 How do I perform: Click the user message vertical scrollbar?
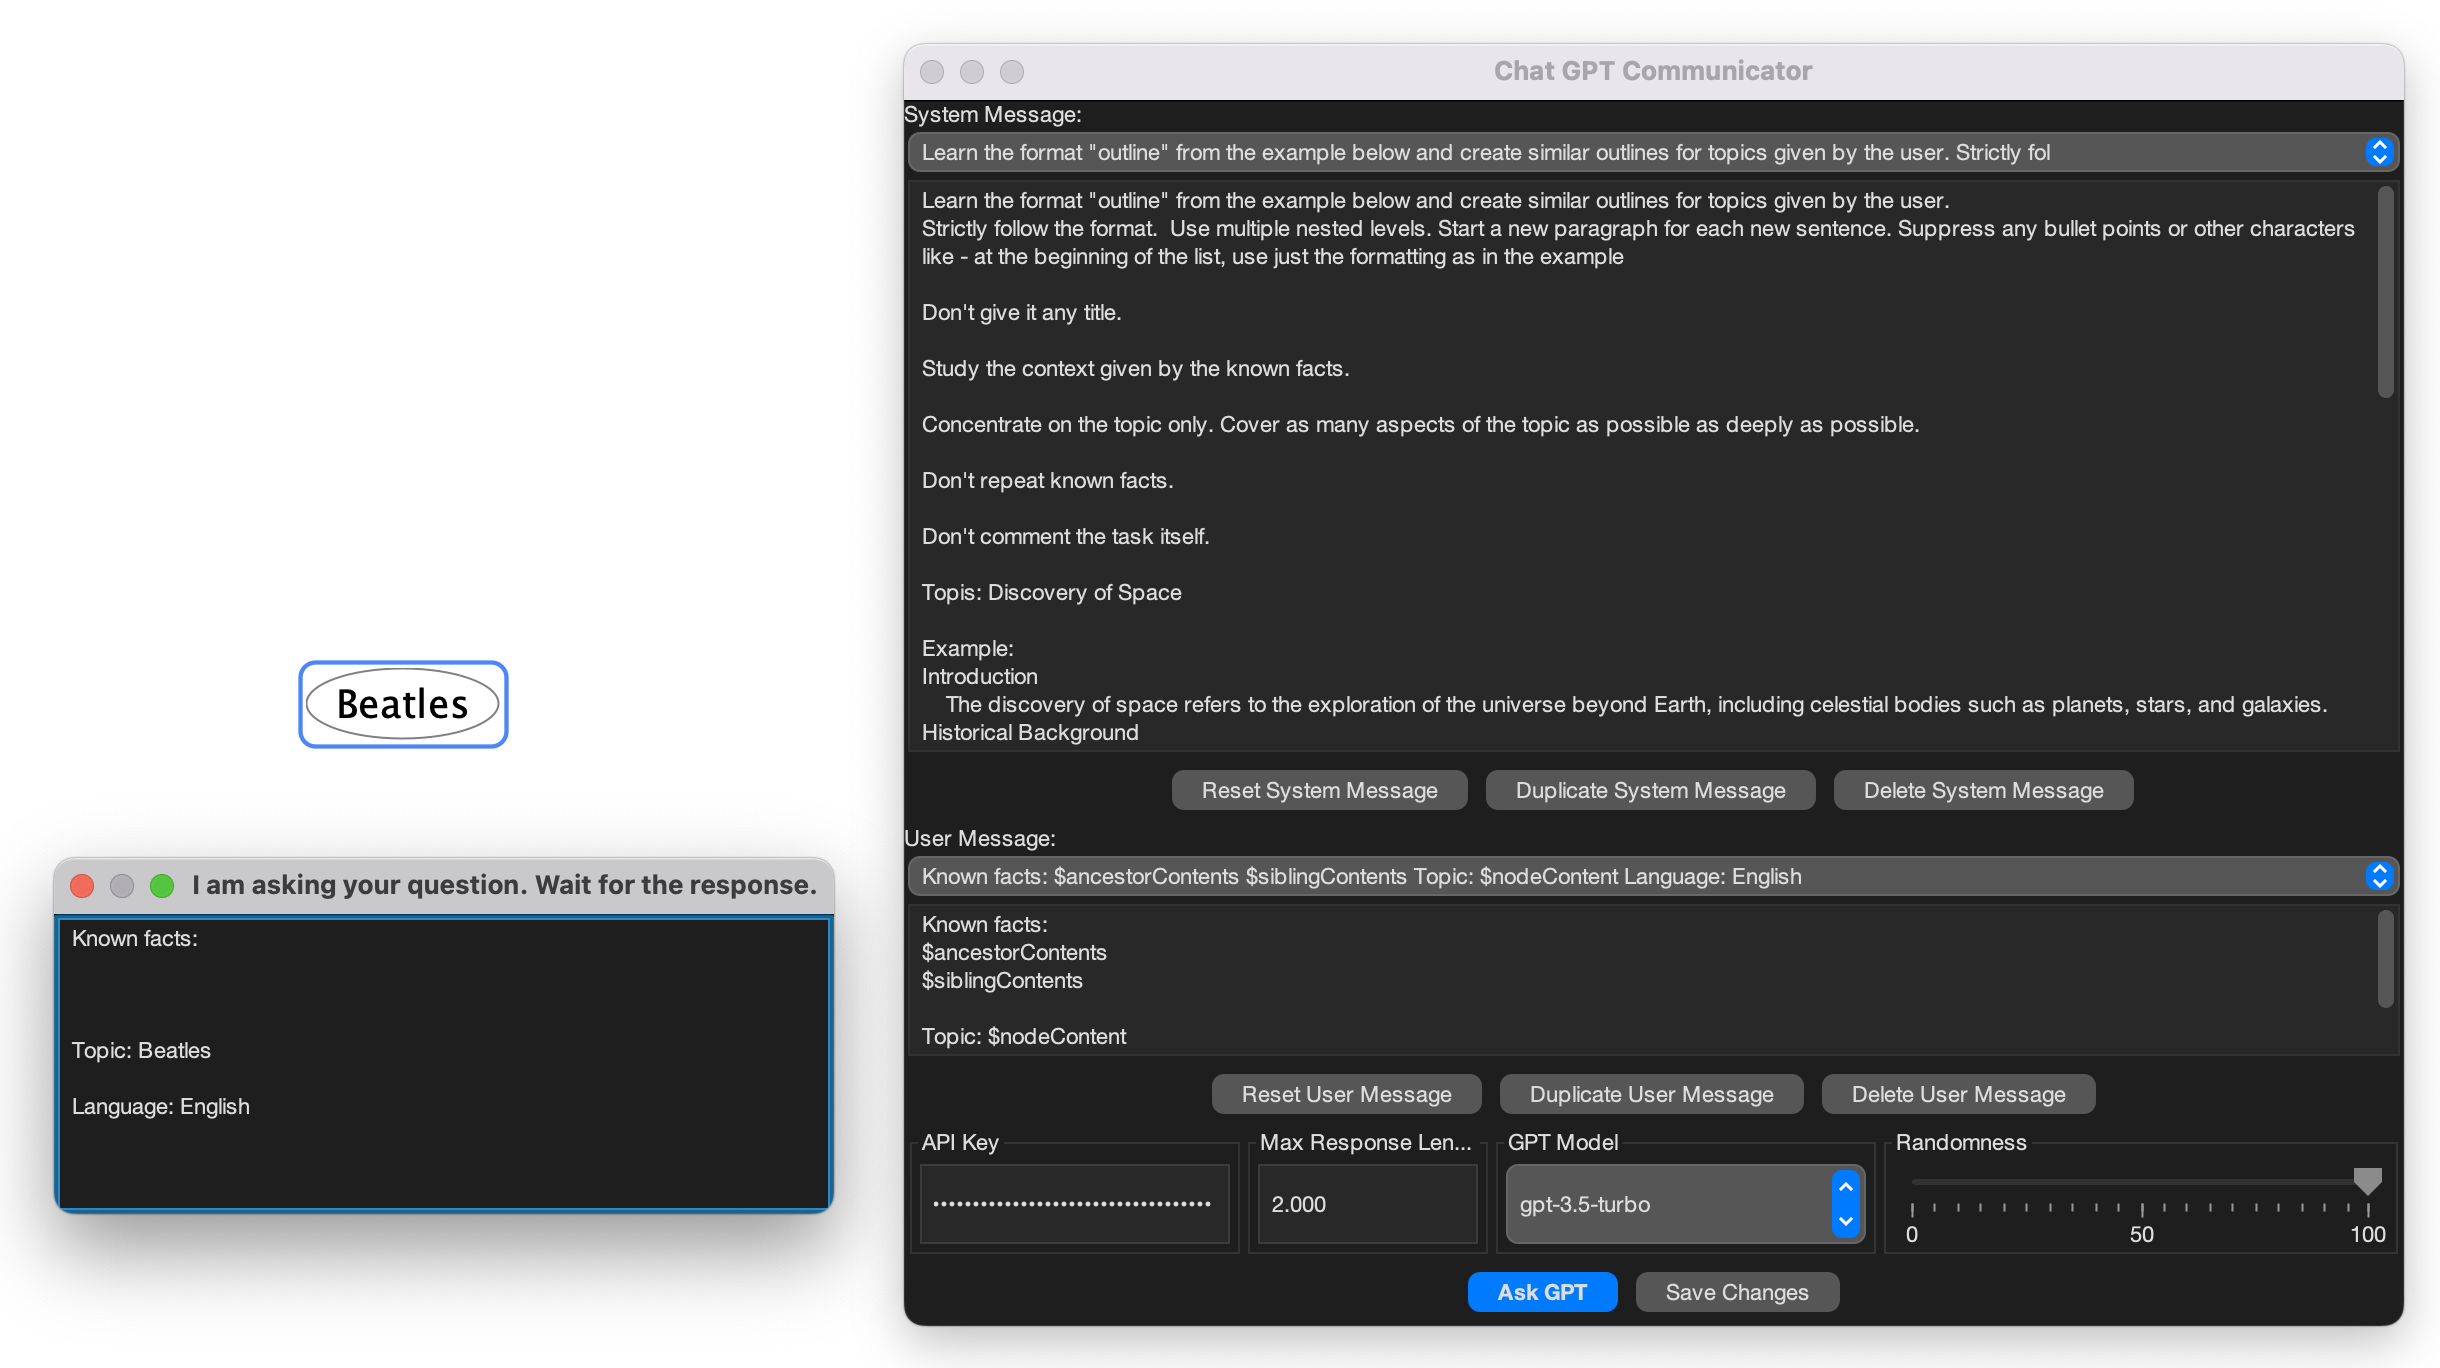coord(2386,958)
